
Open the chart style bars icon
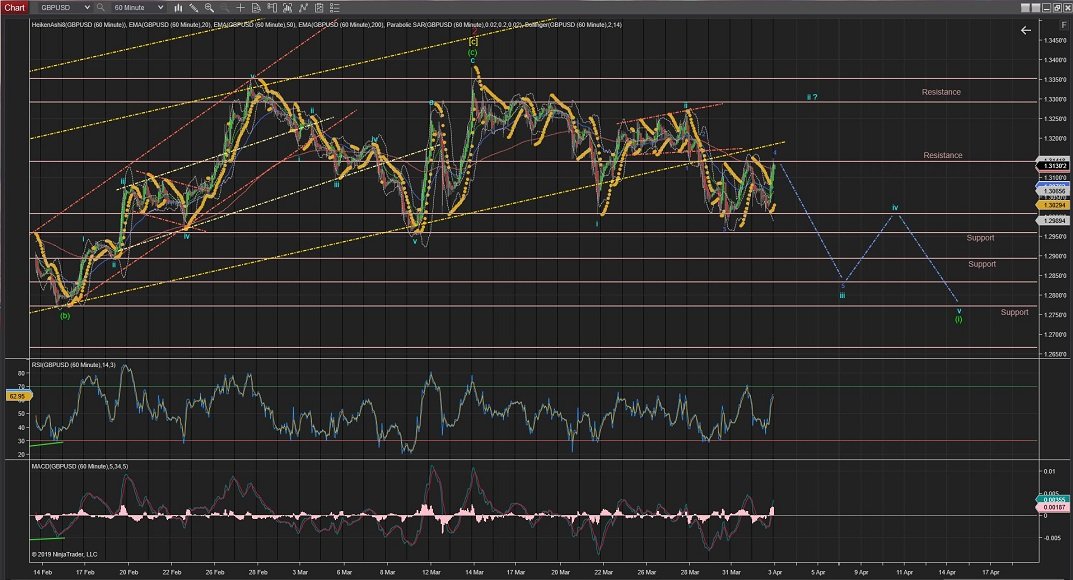coord(177,8)
